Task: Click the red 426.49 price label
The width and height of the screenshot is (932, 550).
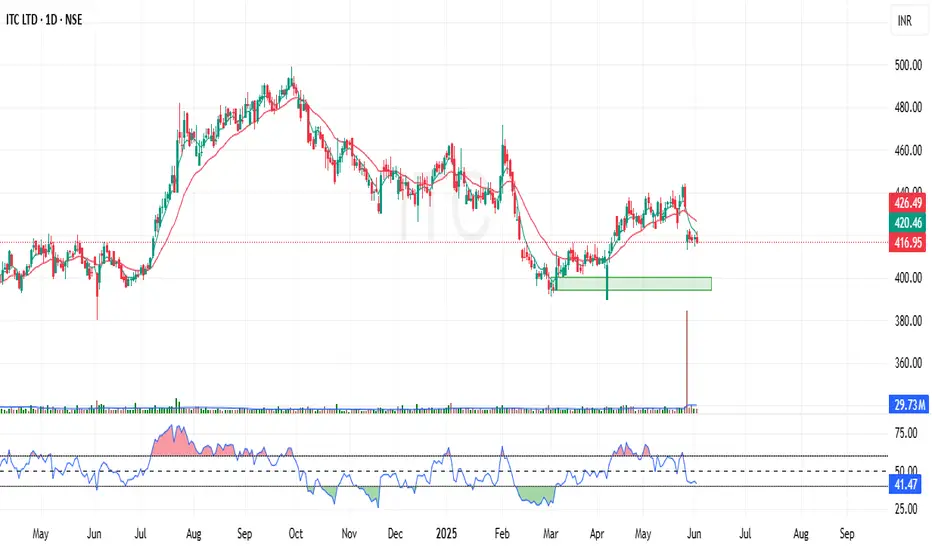Action: 907,203
